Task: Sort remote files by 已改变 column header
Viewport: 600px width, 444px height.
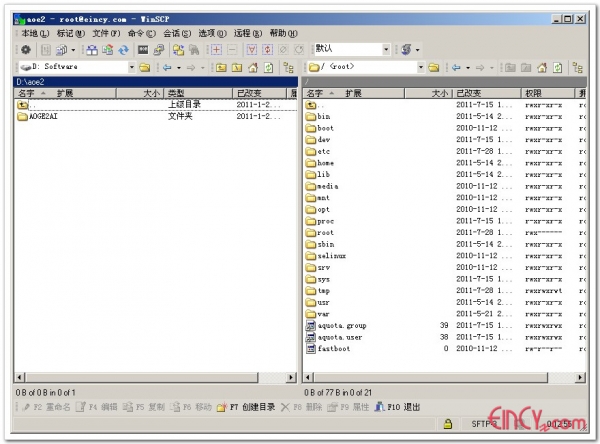Action: pyautogui.click(x=487, y=93)
